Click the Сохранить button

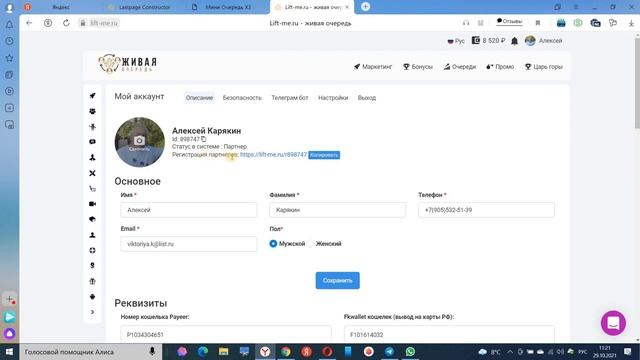click(338, 280)
